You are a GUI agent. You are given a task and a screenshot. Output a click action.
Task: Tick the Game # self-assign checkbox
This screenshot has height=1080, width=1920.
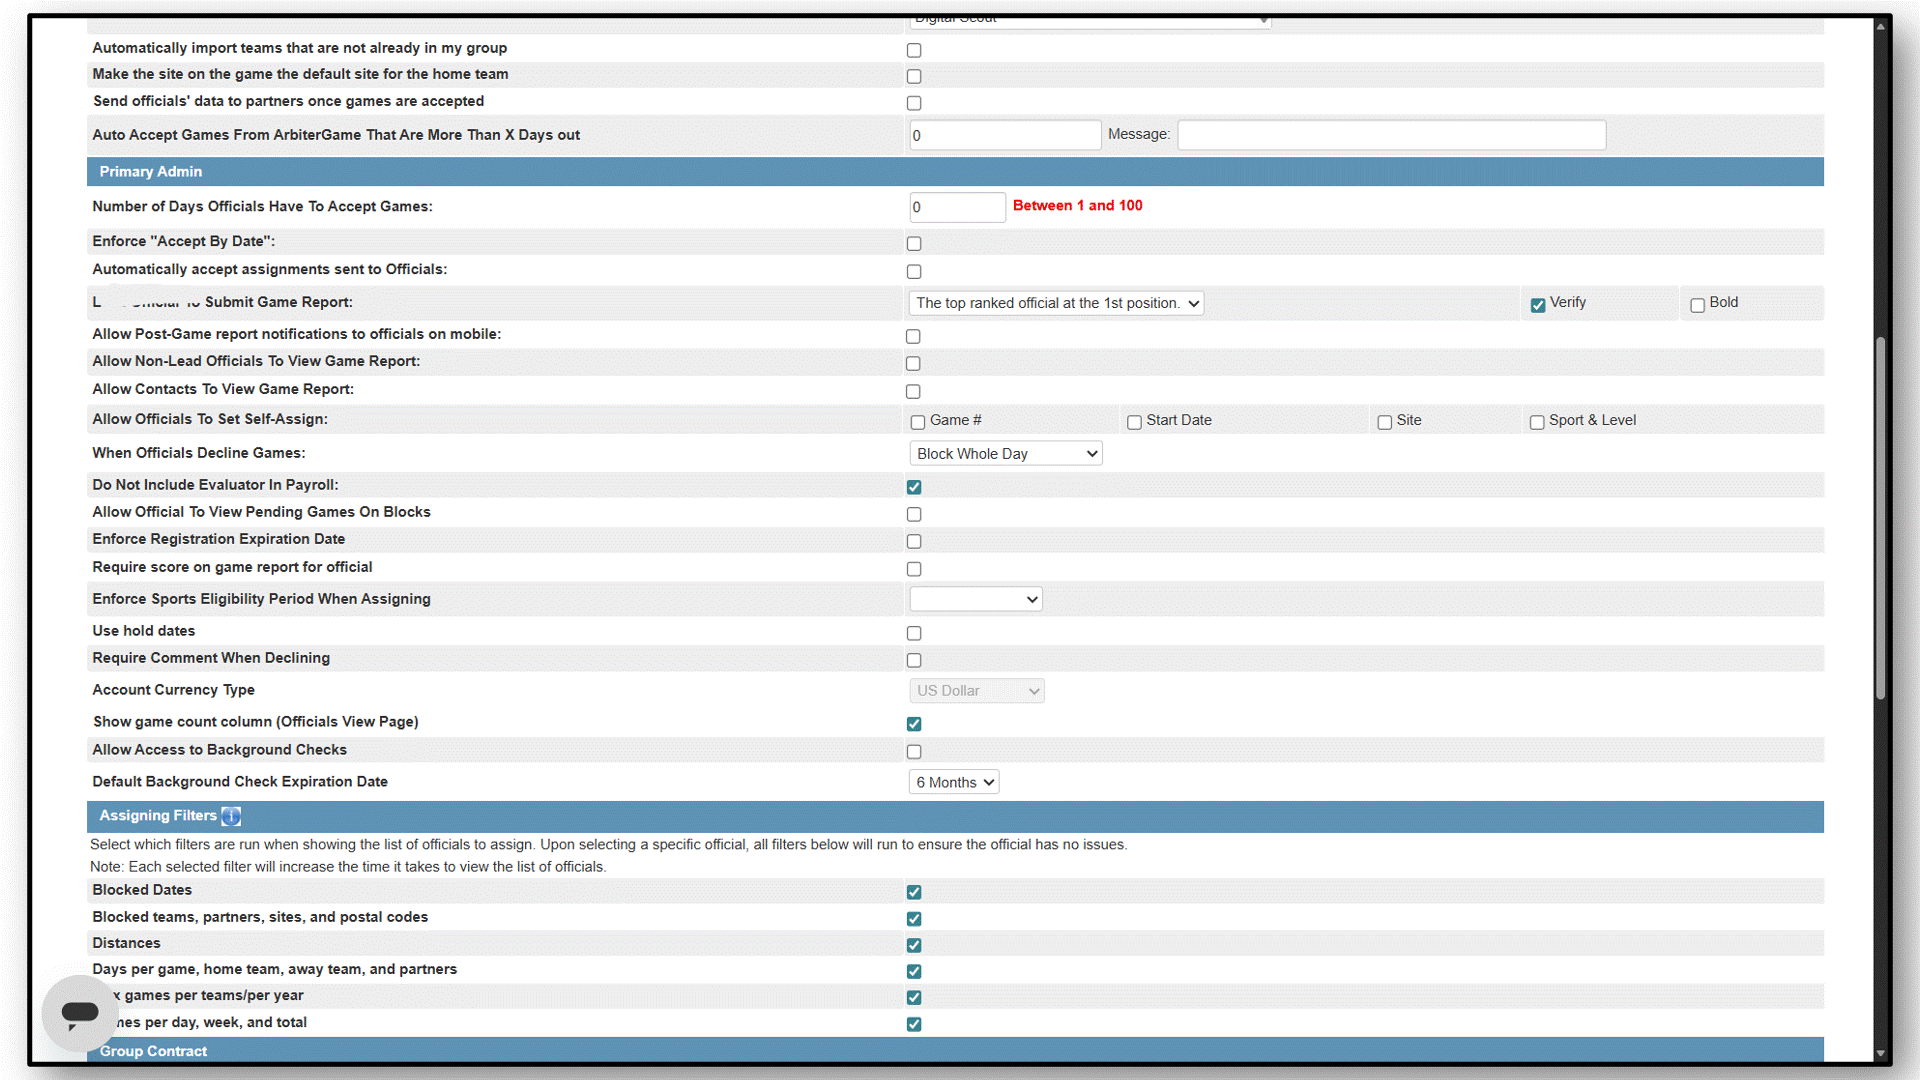point(918,422)
